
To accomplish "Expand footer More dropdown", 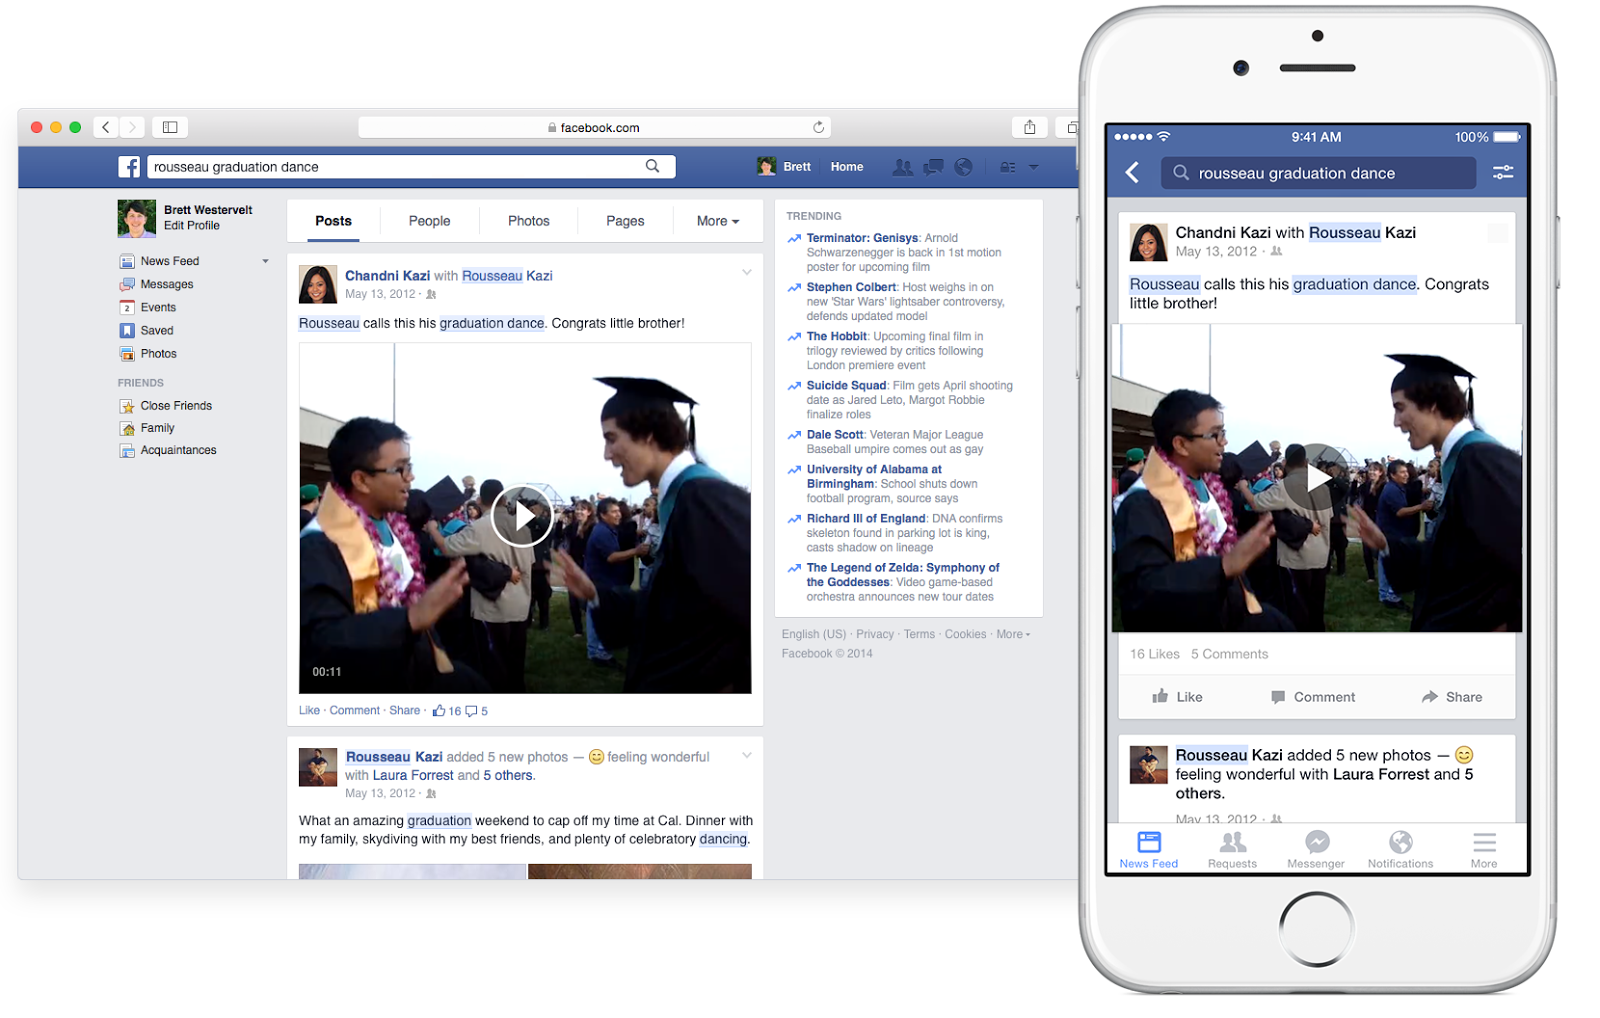I will tap(1013, 634).
